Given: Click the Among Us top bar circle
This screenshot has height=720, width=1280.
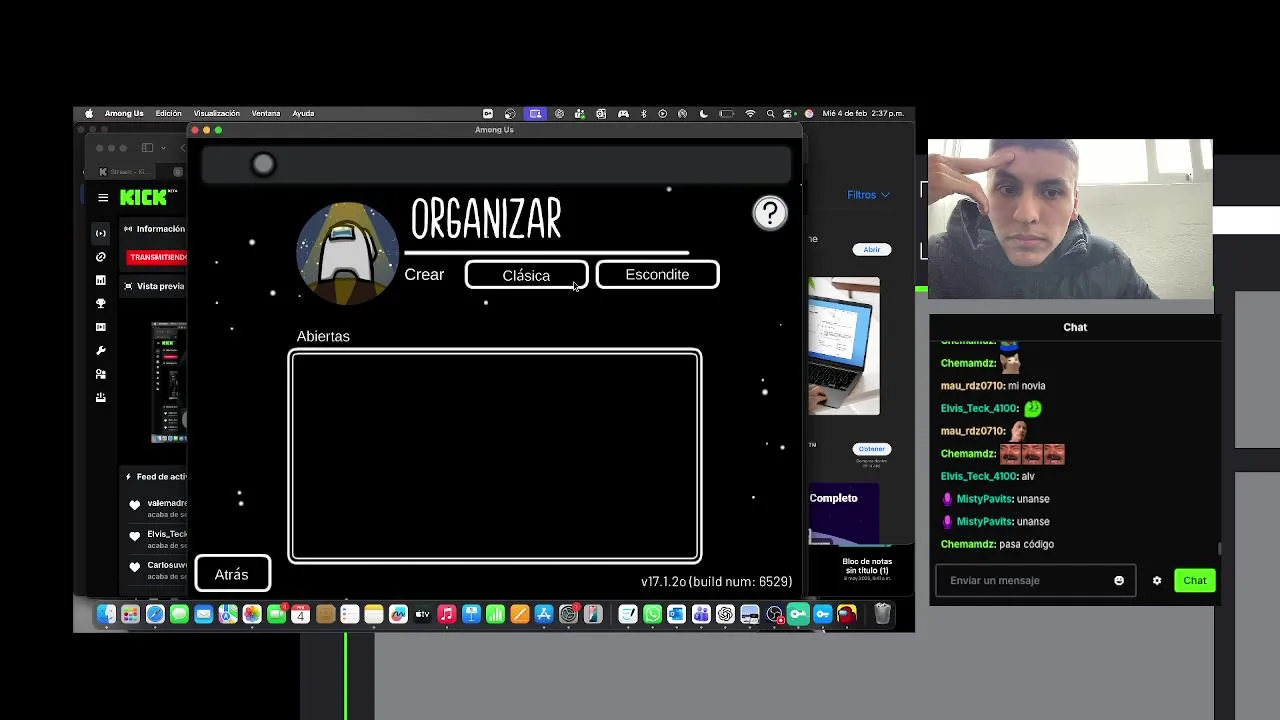Looking at the screenshot, I should pos(263,164).
